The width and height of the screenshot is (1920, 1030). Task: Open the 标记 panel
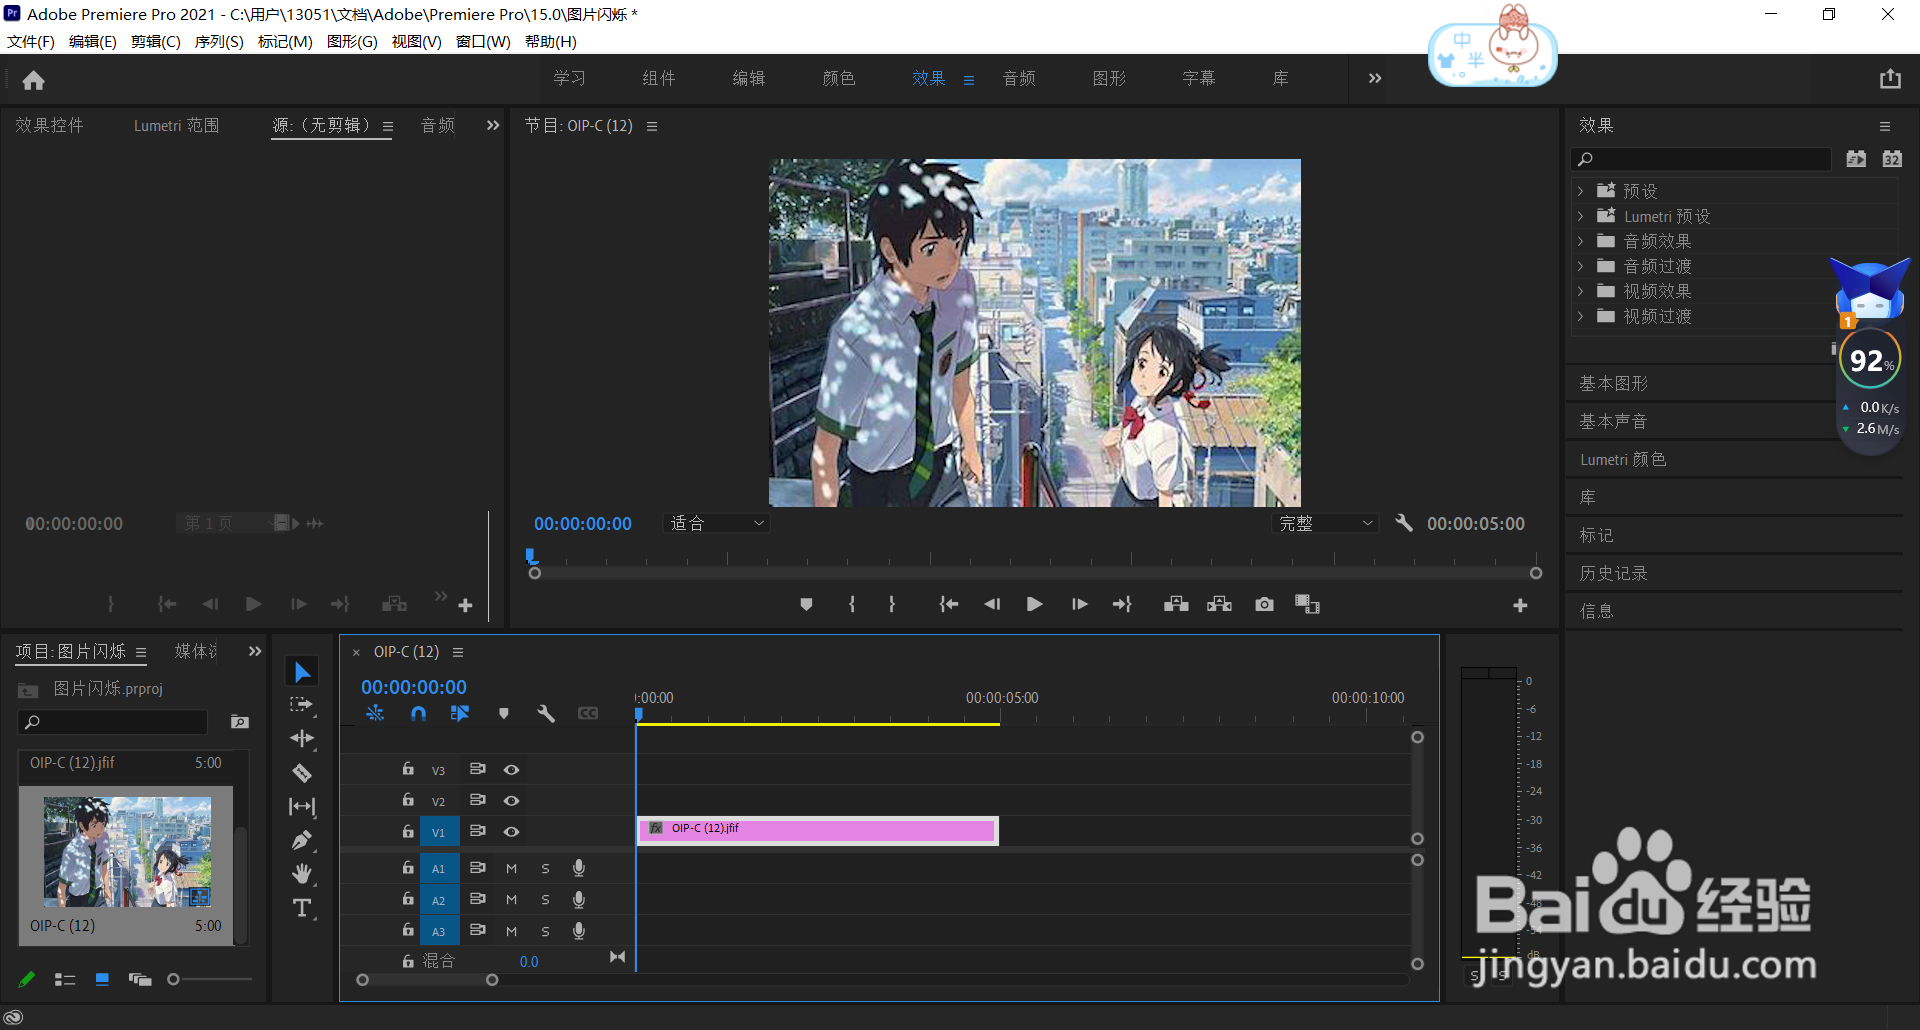(x=1596, y=535)
